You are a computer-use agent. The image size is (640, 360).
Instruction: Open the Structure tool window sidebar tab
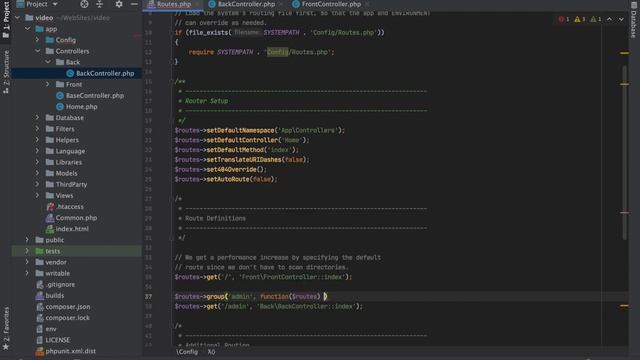tap(6, 72)
